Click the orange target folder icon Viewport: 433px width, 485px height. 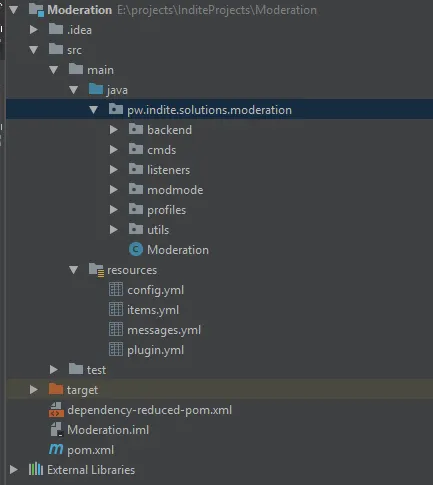pyautogui.click(x=56, y=389)
